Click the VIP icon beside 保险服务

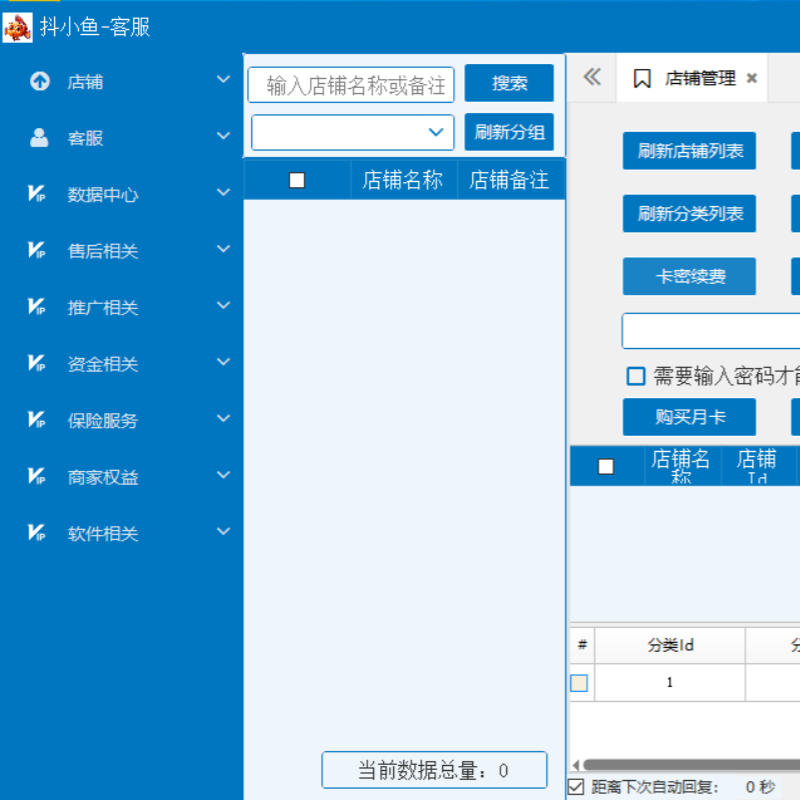point(37,420)
